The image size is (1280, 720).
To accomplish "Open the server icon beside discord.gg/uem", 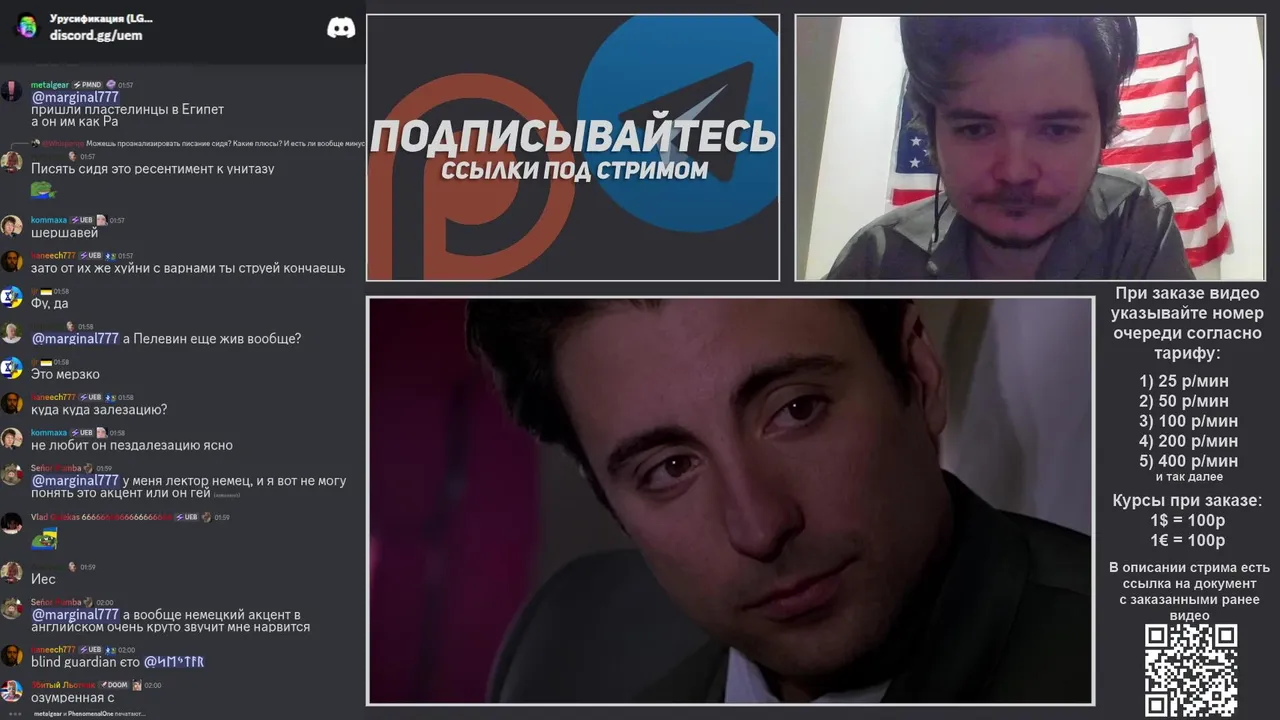I will (26, 27).
